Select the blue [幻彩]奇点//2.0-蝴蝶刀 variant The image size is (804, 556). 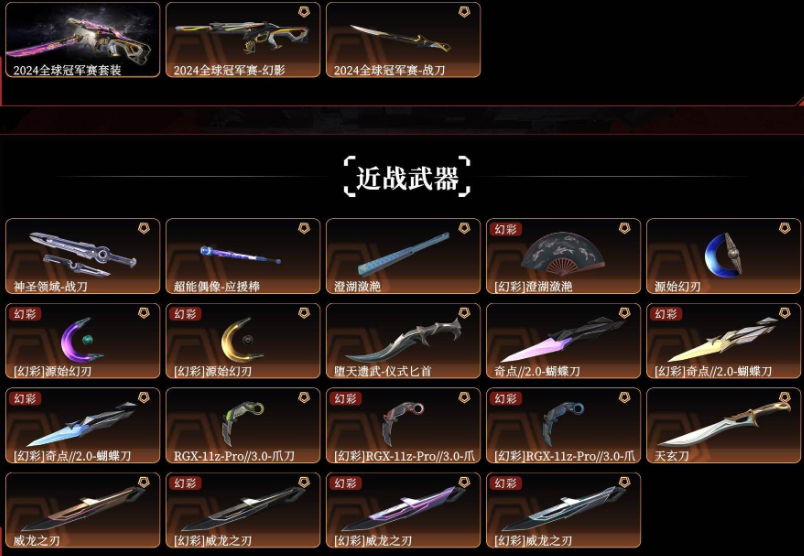pos(83,426)
